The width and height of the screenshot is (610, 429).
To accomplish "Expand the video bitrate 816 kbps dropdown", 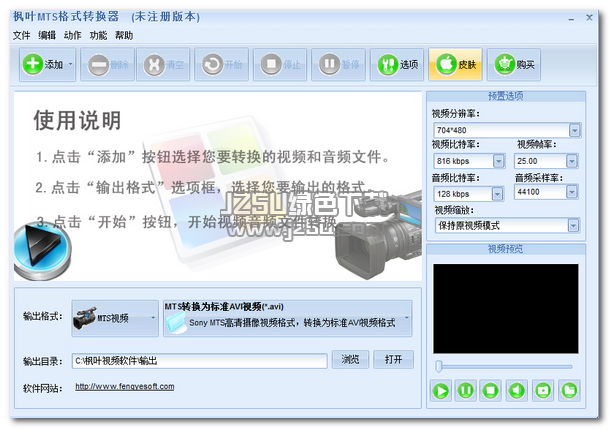I will pos(499,161).
